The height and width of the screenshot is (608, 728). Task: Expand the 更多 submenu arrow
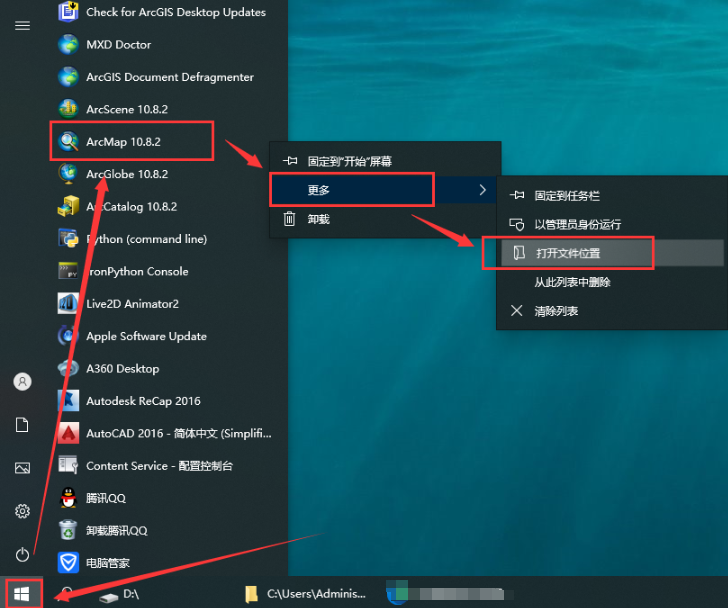[483, 189]
